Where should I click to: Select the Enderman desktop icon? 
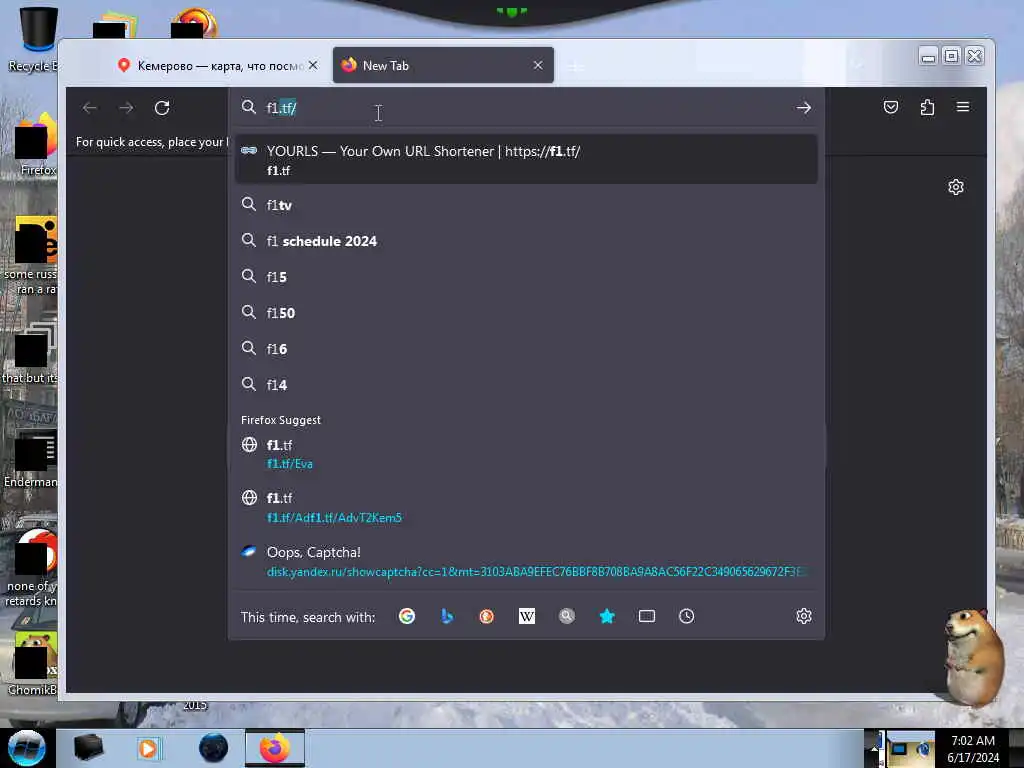coord(33,459)
